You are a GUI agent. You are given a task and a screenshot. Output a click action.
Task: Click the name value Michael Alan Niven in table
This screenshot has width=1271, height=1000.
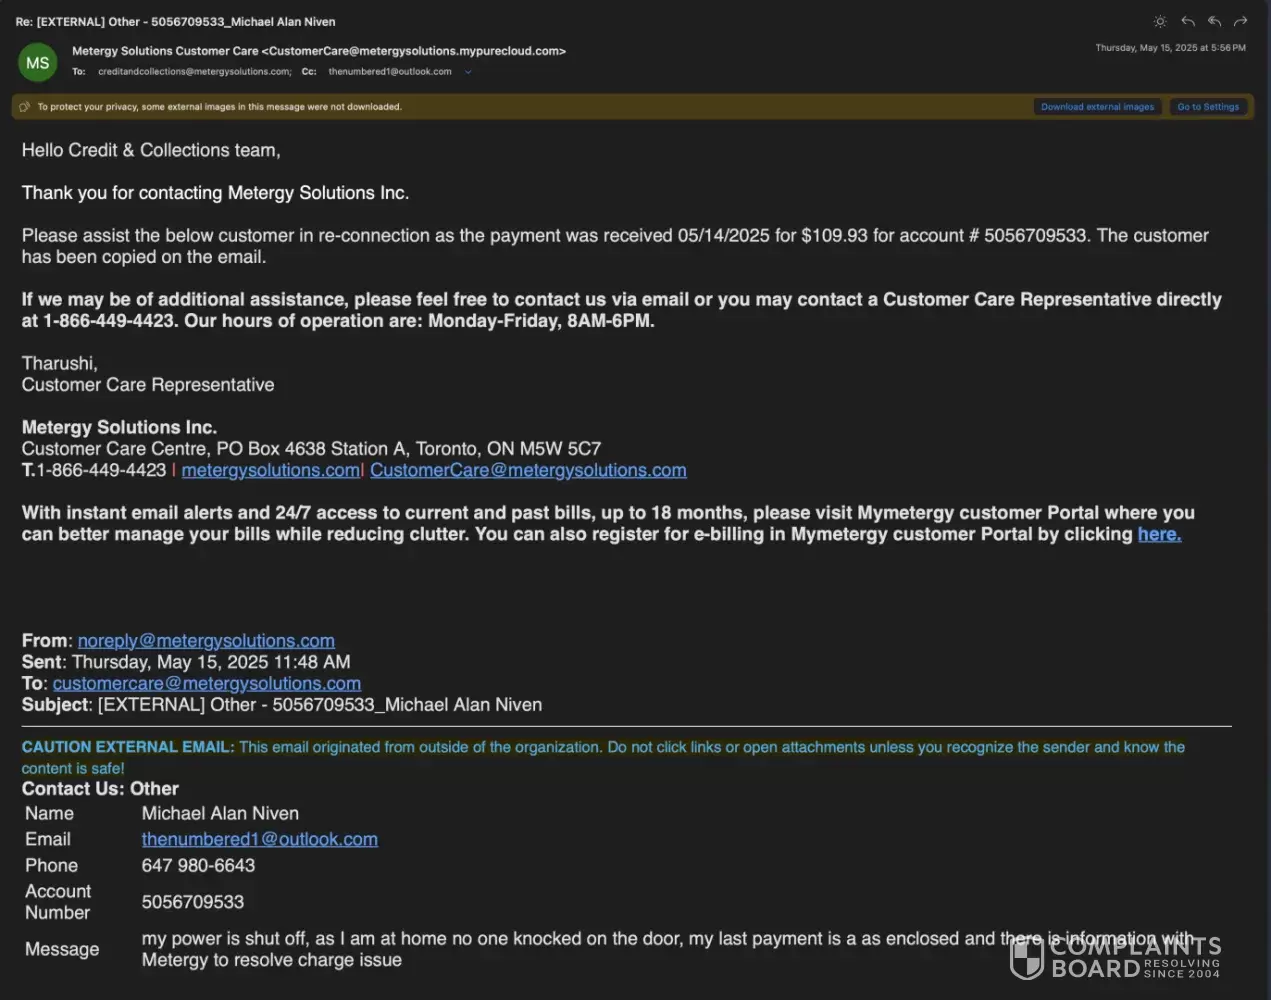point(220,814)
